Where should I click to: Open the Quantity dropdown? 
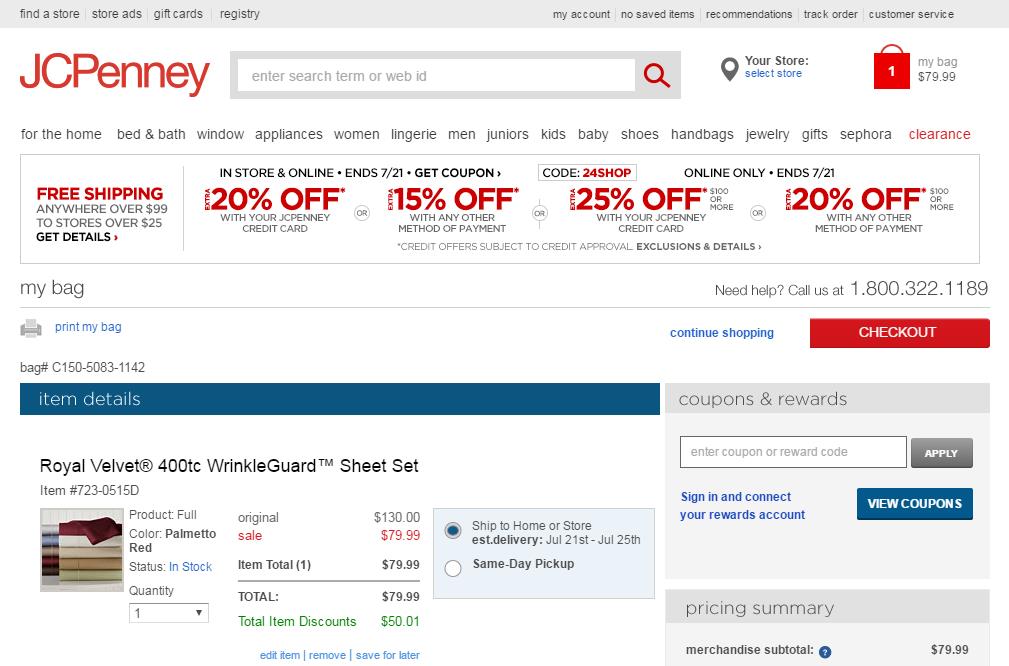pos(167,612)
